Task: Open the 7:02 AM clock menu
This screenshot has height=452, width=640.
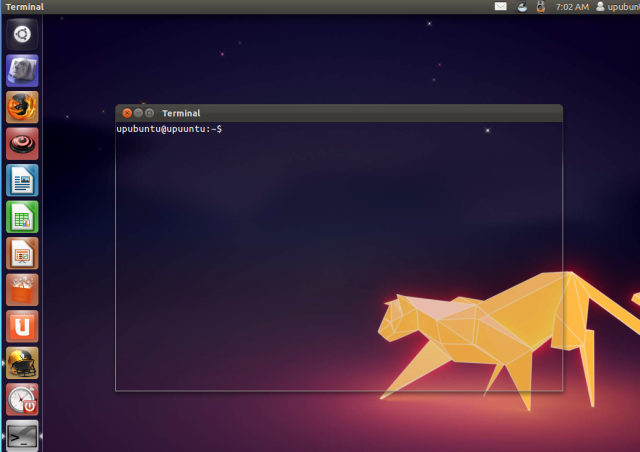Action: tap(572, 7)
